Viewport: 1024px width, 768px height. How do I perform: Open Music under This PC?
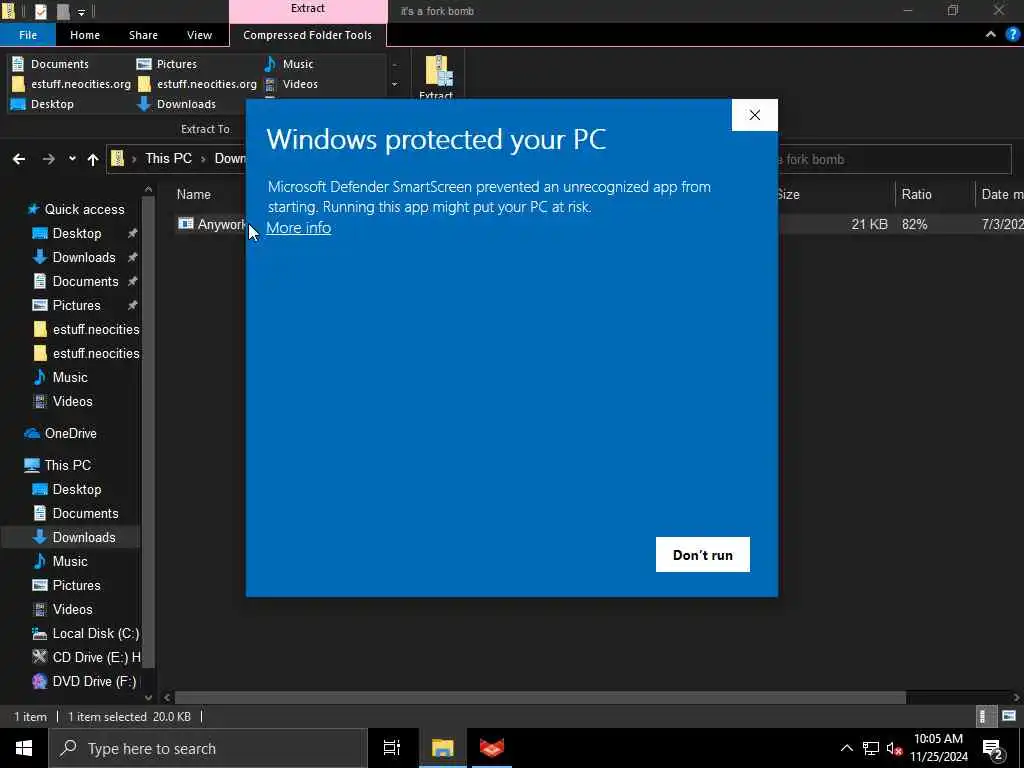[x=70, y=561]
